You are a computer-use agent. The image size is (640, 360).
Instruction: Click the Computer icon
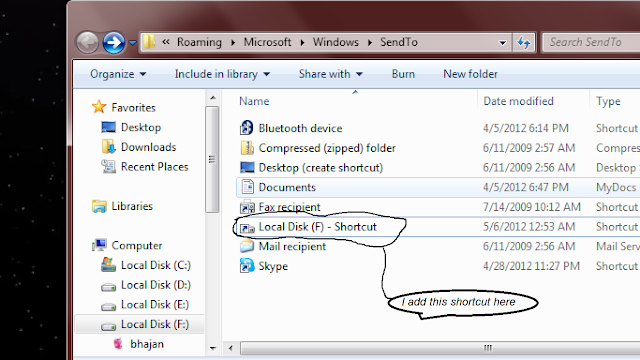[x=99, y=245]
